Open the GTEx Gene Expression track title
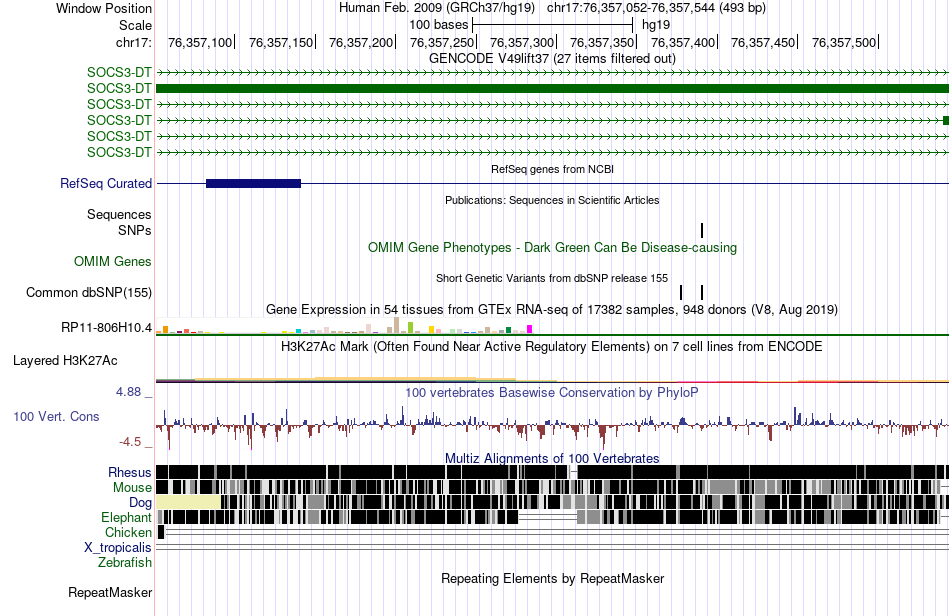 pos(552,310)
